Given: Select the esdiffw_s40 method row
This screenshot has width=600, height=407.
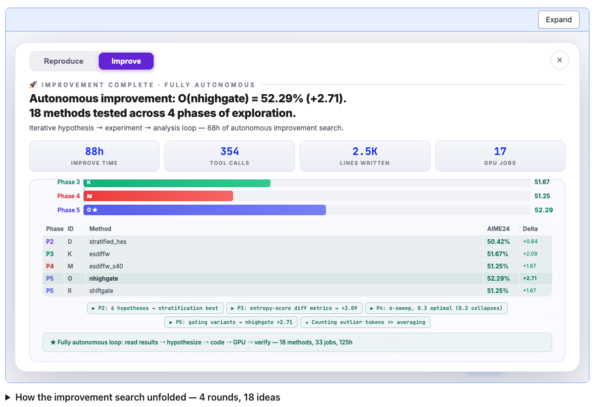Looking at the screenshot, I should [297, 266].
